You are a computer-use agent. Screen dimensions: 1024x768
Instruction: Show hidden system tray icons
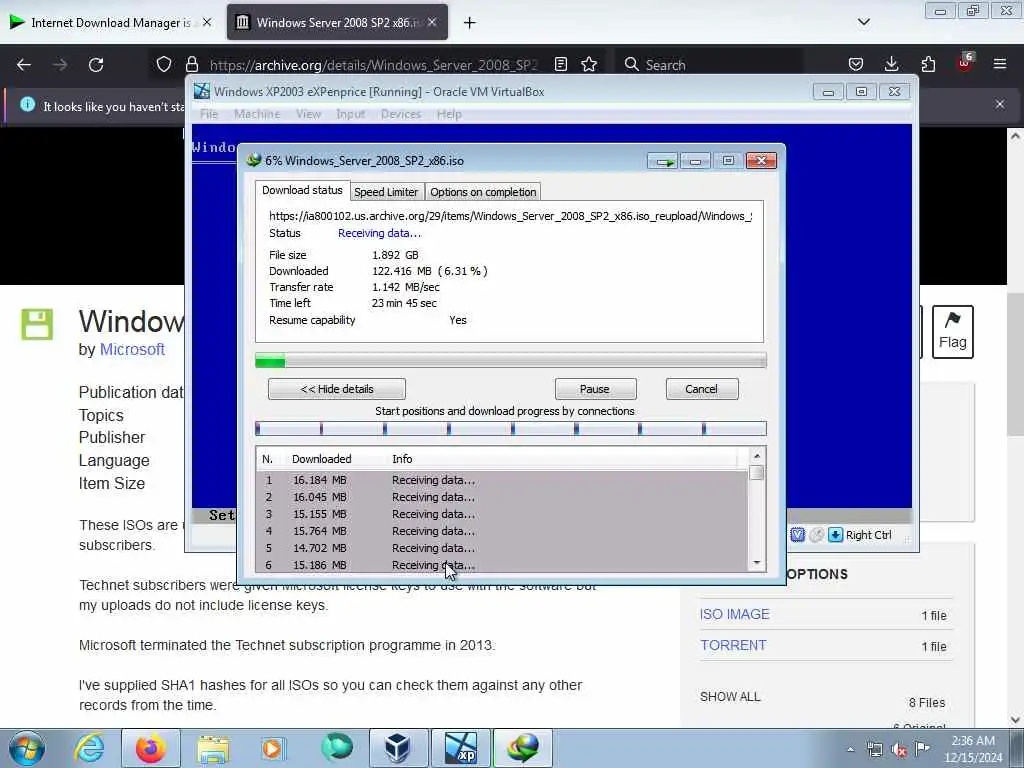pos(850,749)
